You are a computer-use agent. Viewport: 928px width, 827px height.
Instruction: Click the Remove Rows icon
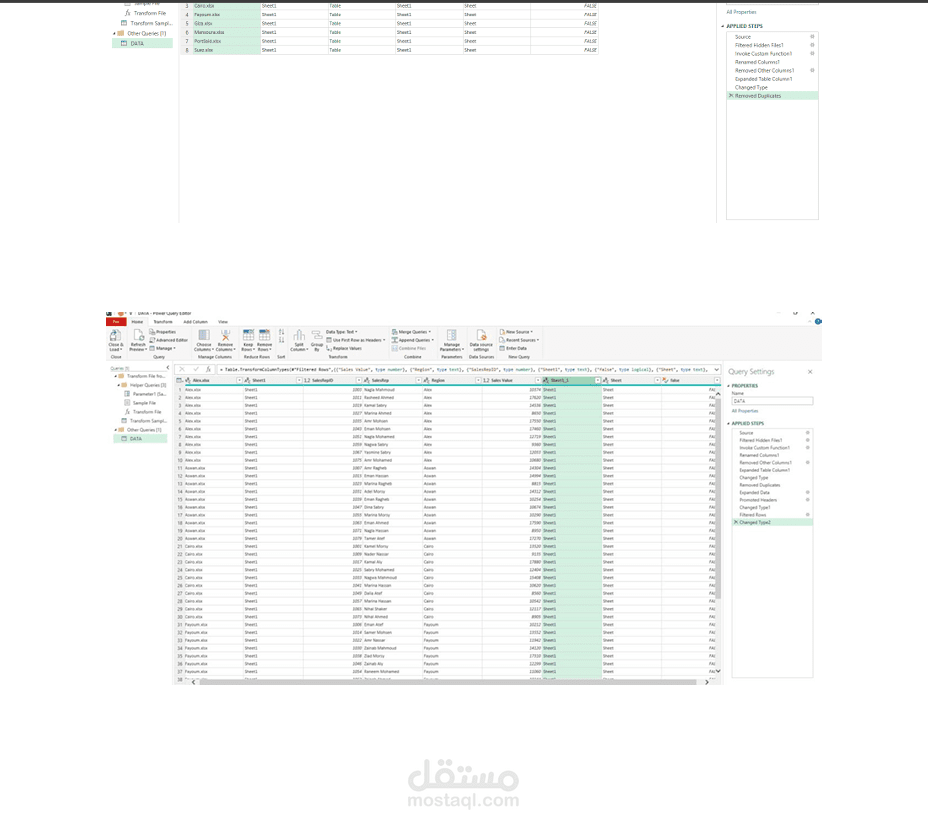point(264,335)
